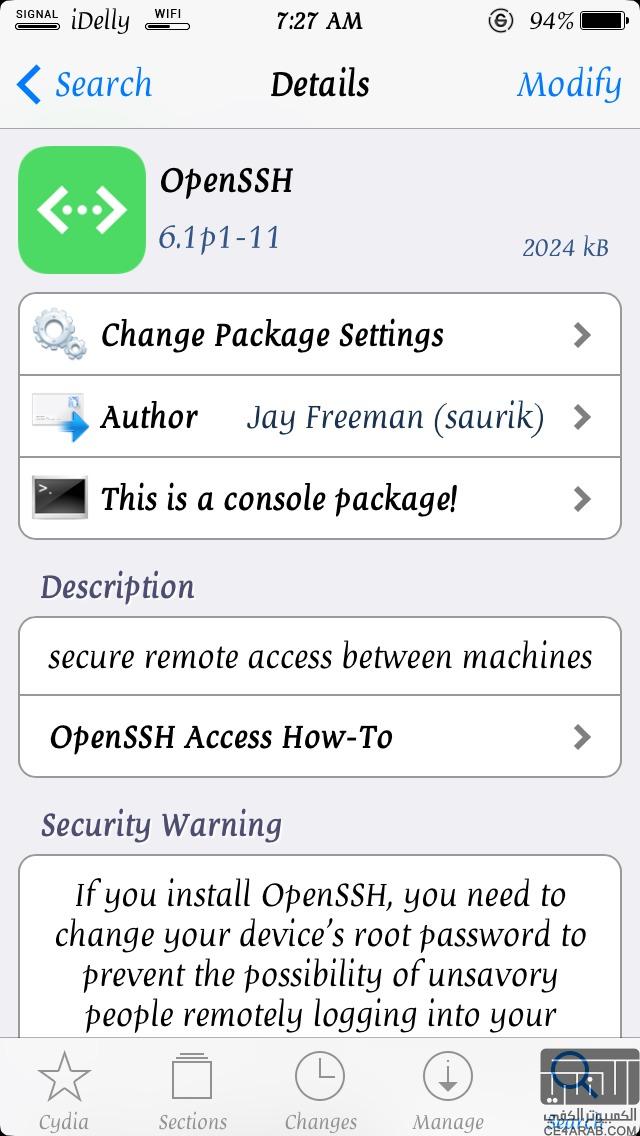The width and height of the screenshot is (640, 1136).
Task: Tap the secure remote access description row
Action: pos(320,657)
